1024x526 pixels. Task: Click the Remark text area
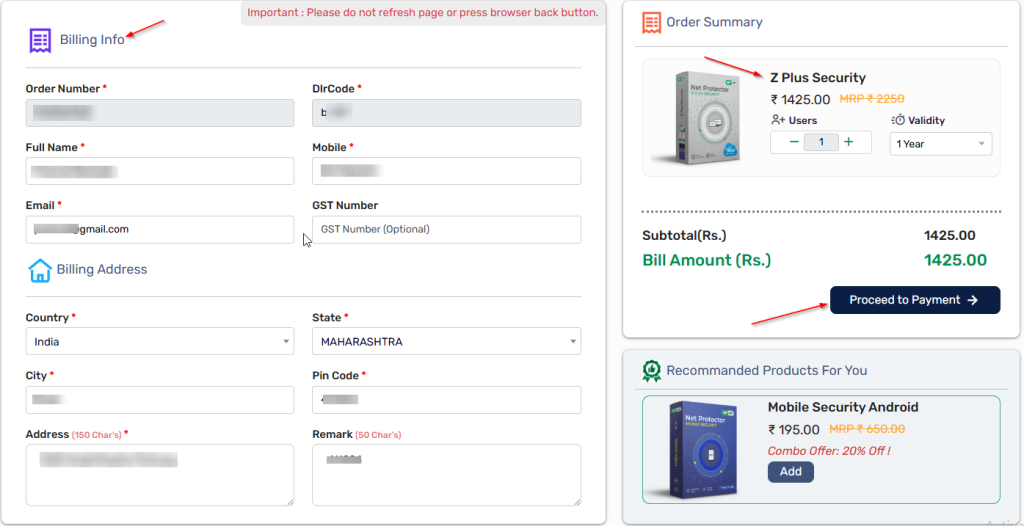(x=446, y=475)
